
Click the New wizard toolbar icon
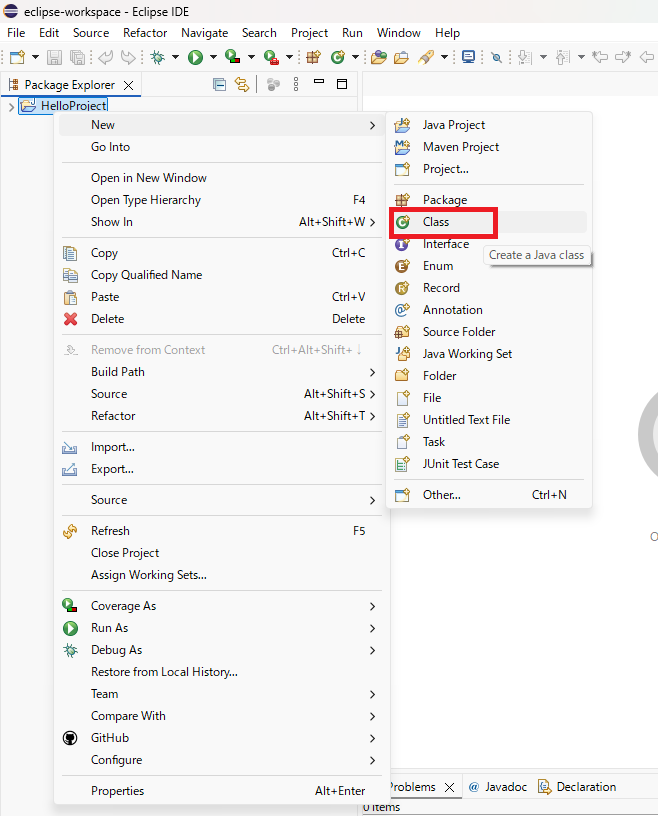(17, 57)
